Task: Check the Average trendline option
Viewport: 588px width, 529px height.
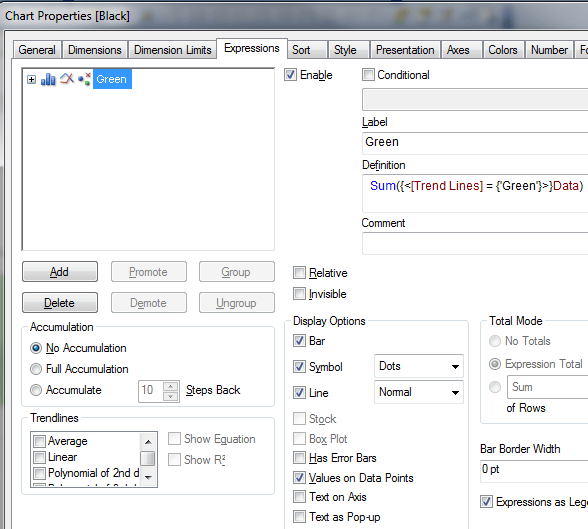Action: [x=39, y=441]
